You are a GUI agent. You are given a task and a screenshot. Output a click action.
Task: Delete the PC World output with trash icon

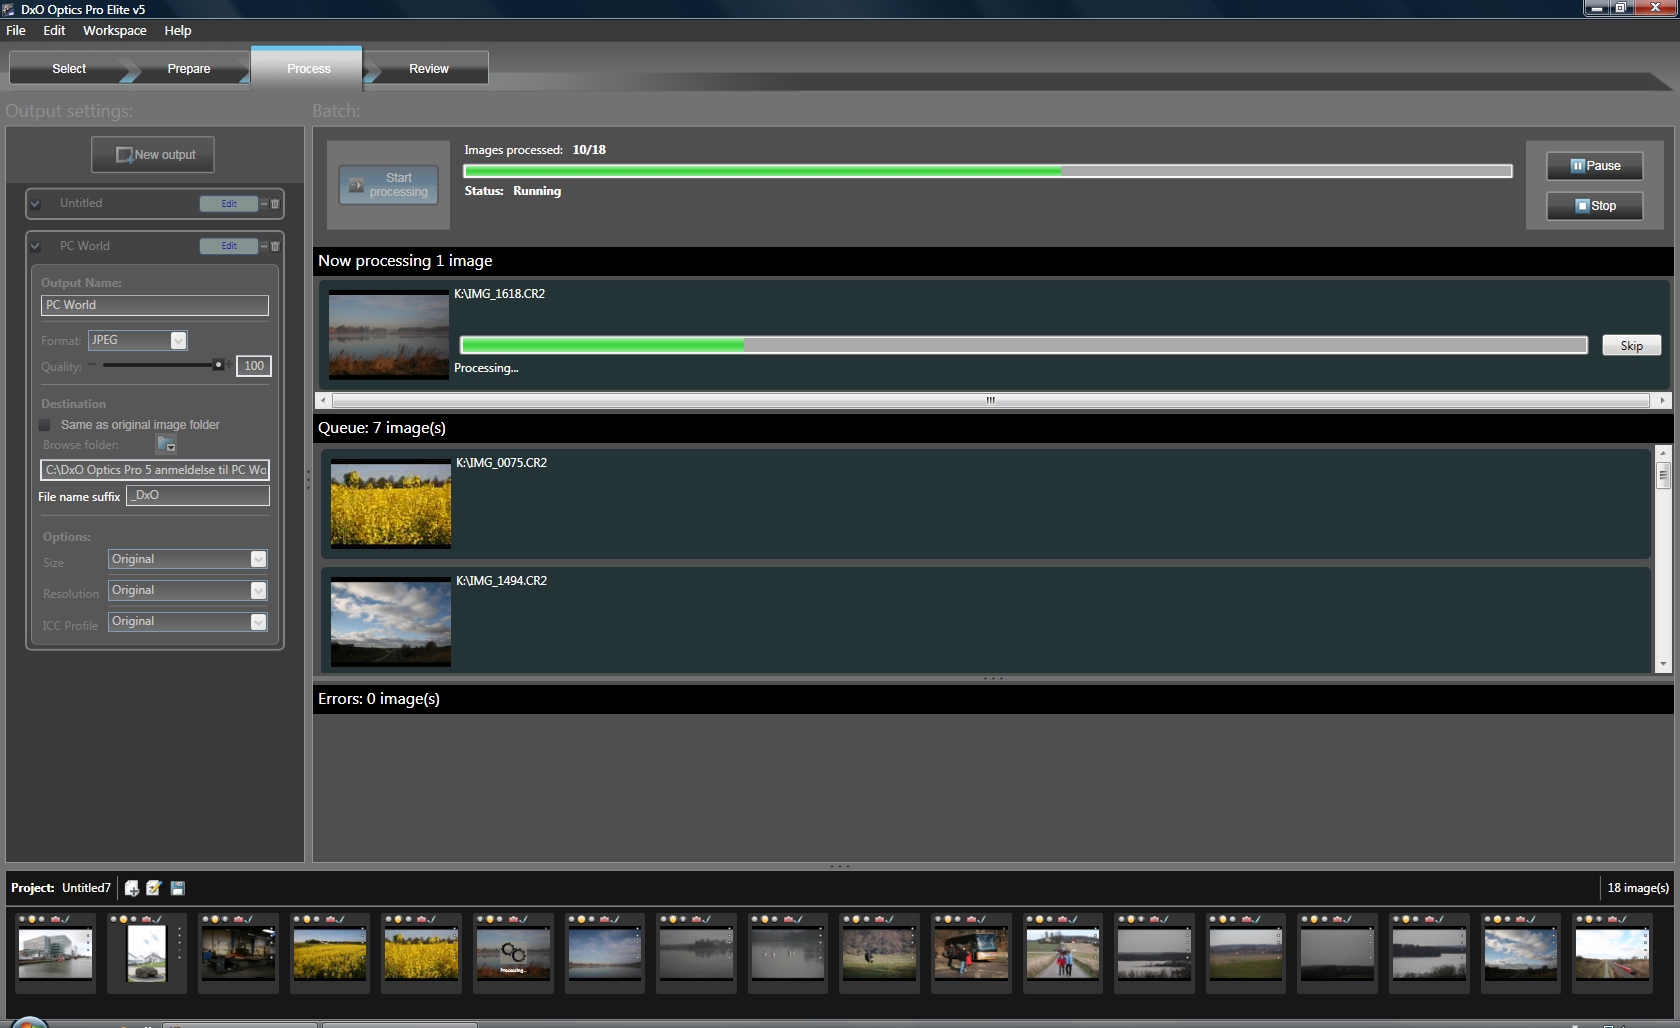tap(275, 246)
